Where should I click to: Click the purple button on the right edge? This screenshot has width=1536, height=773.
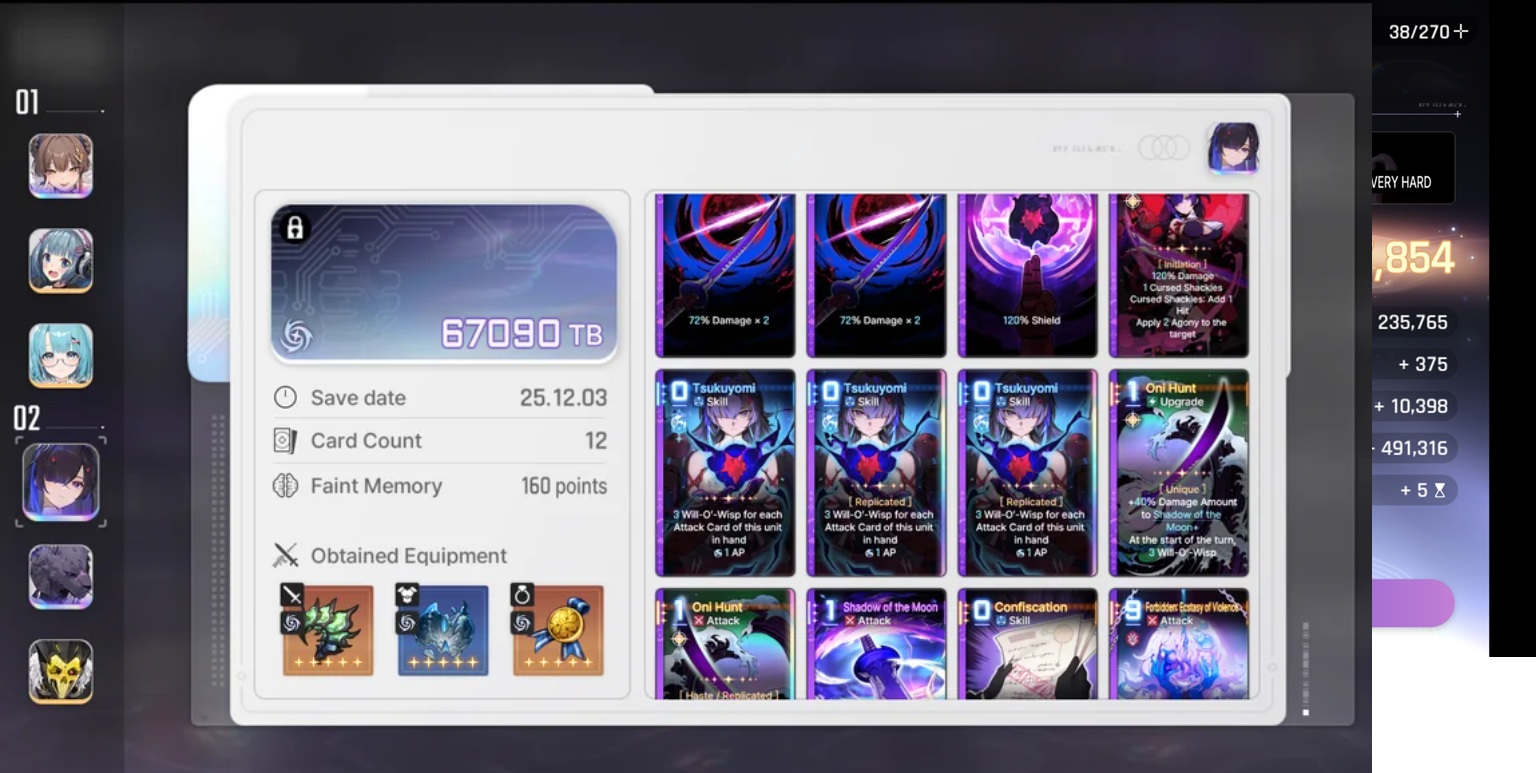pos(1413,603)
